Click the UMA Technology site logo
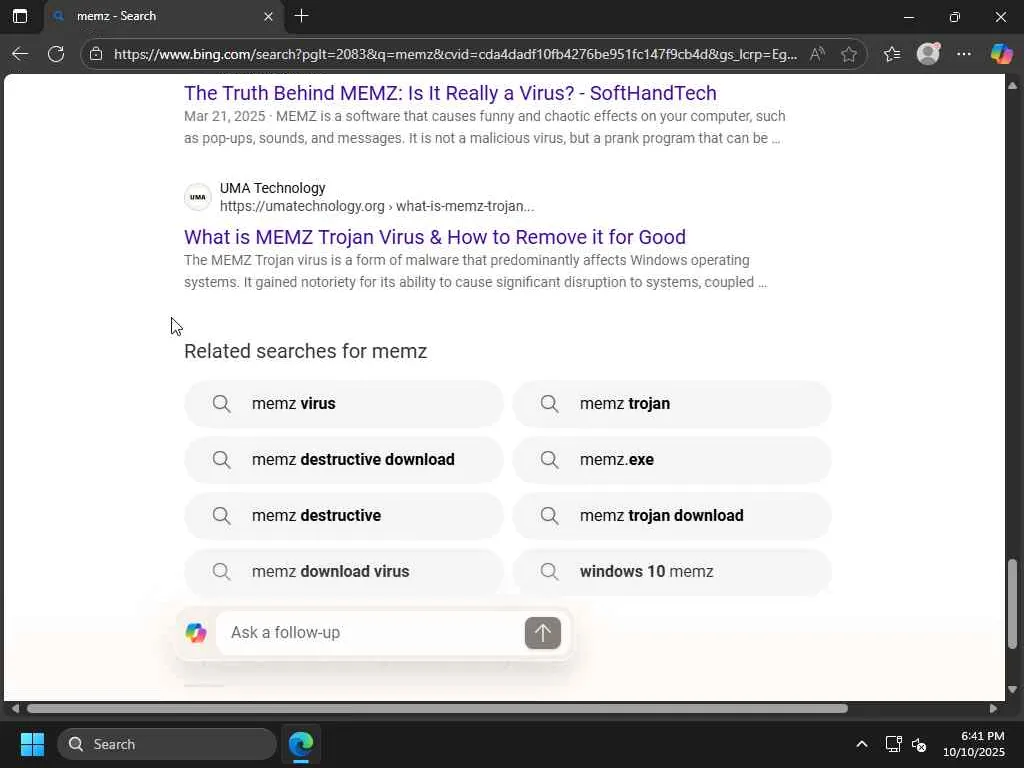1024x768 pixels. [198, 197]
